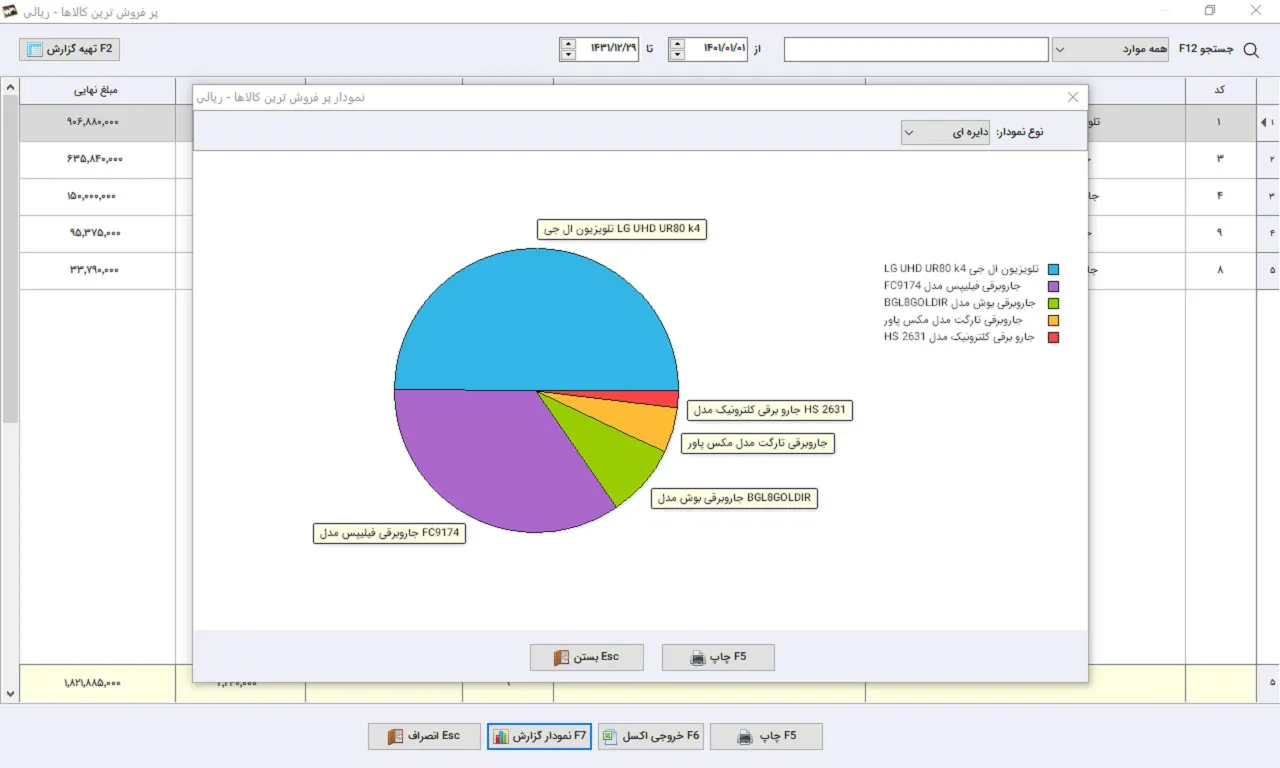The width and height of the screenshot is (1280, 768).
Task: Decrease the 'از' start date with down arrow
Action: pyautogui.click(x=677, y=55)
